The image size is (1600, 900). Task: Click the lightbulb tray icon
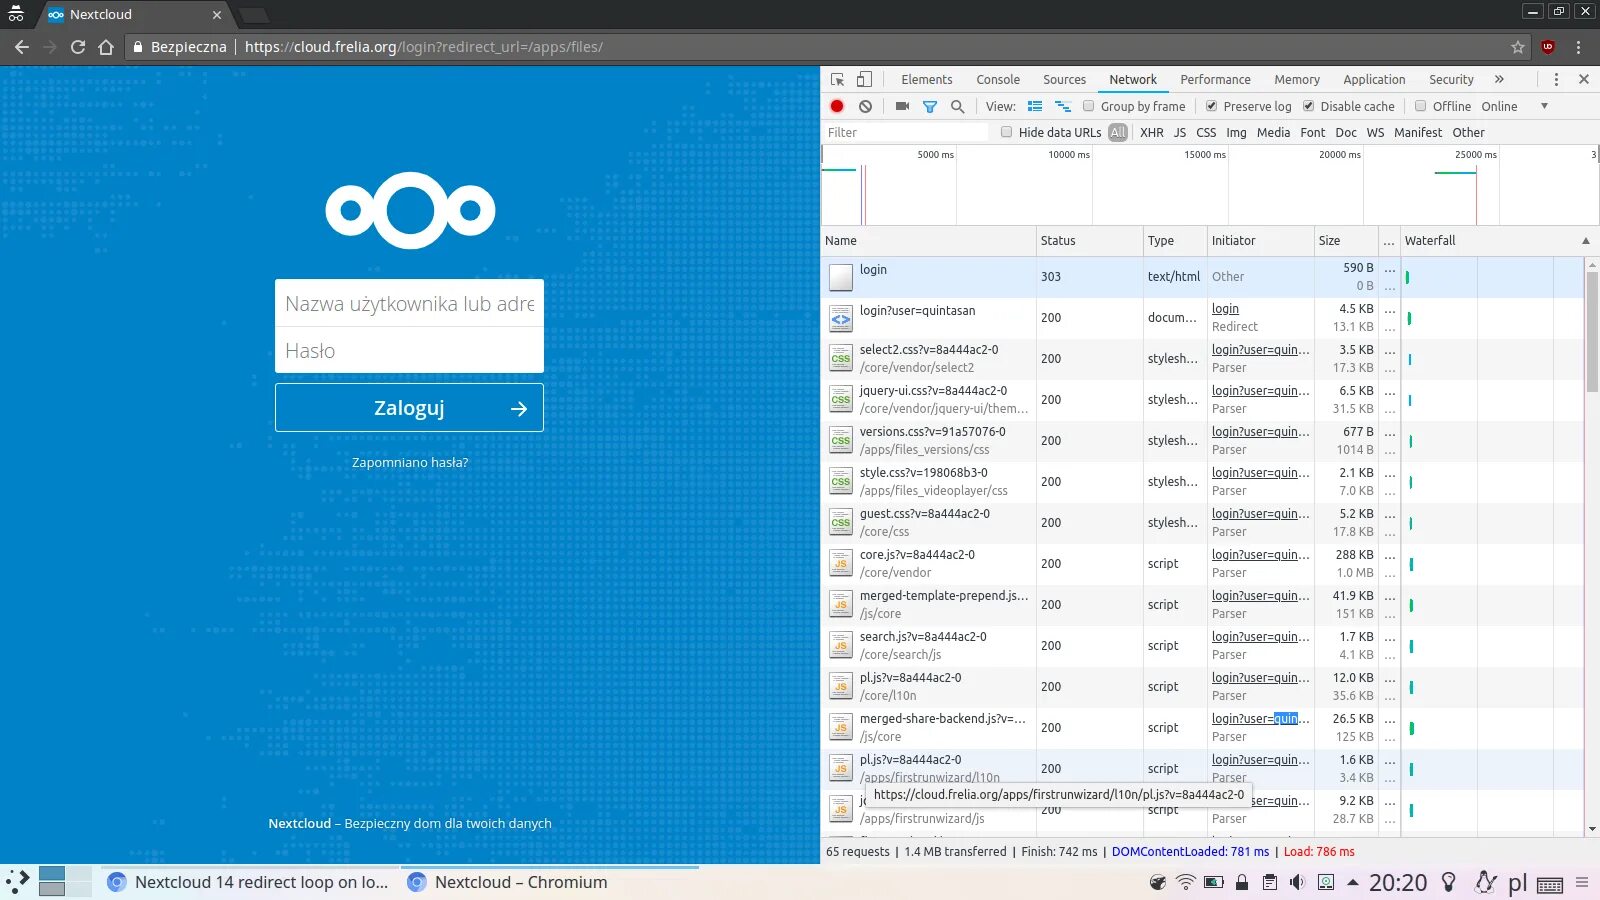click(x=1449, y=882)
